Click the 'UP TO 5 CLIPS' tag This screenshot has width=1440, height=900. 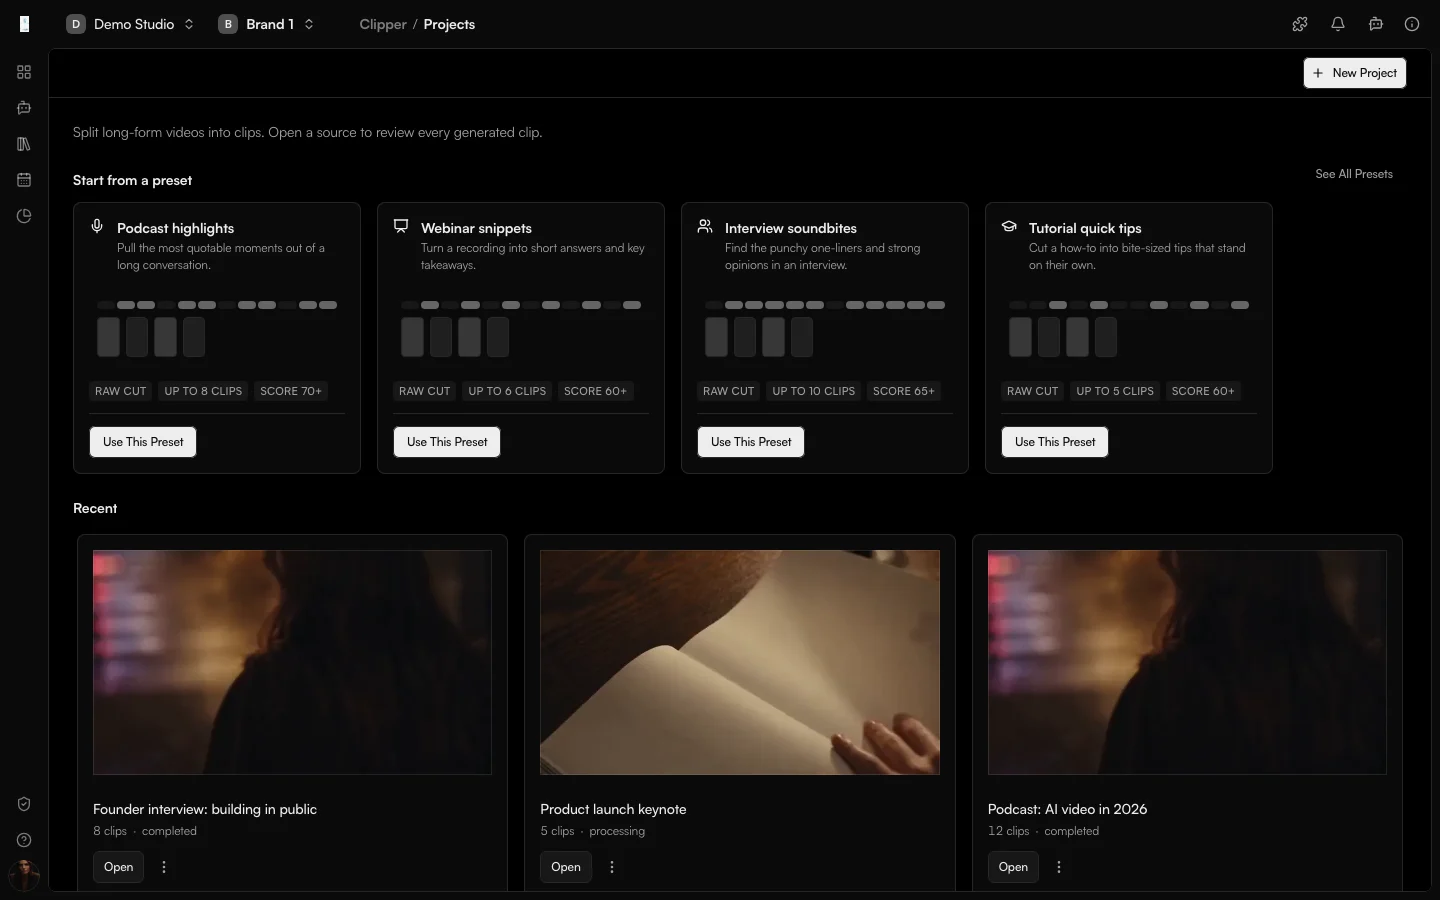tap(1115, 391)
